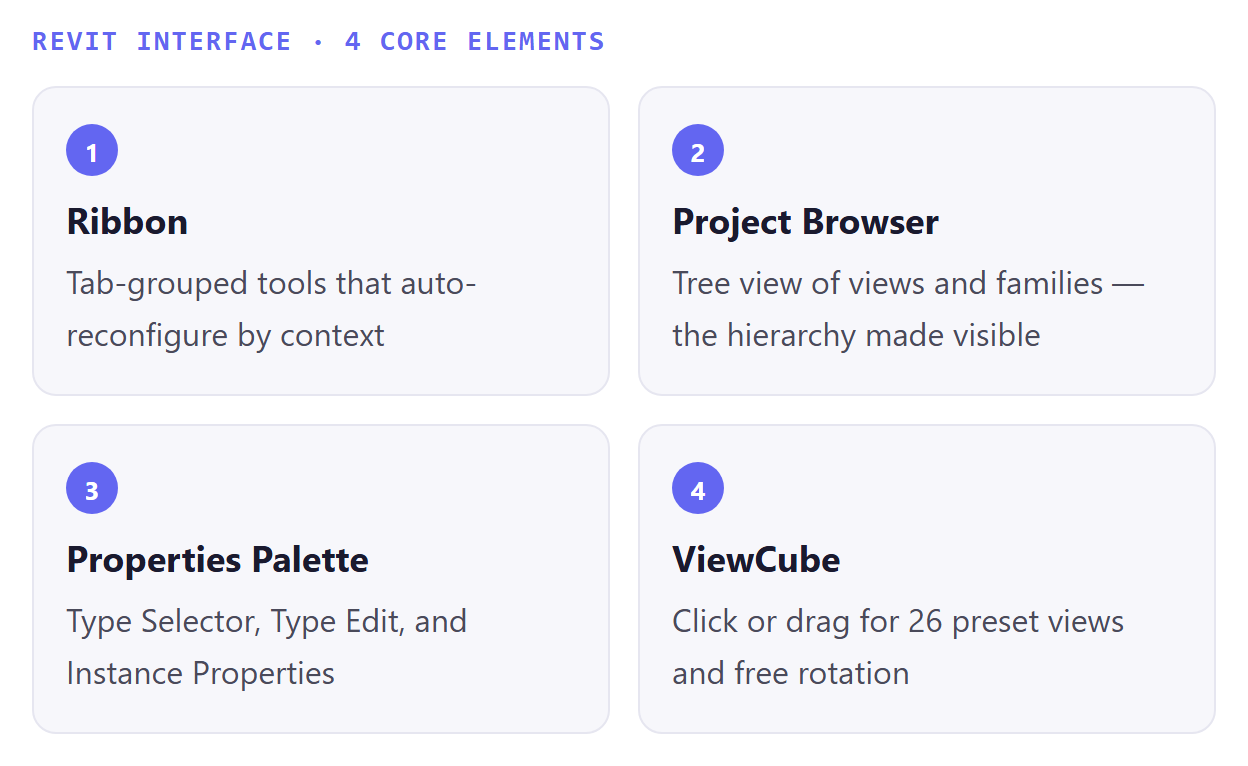The image size is (1248, 766).
Task: Click the number 4 circle badge
Action: tap(698, 489)
